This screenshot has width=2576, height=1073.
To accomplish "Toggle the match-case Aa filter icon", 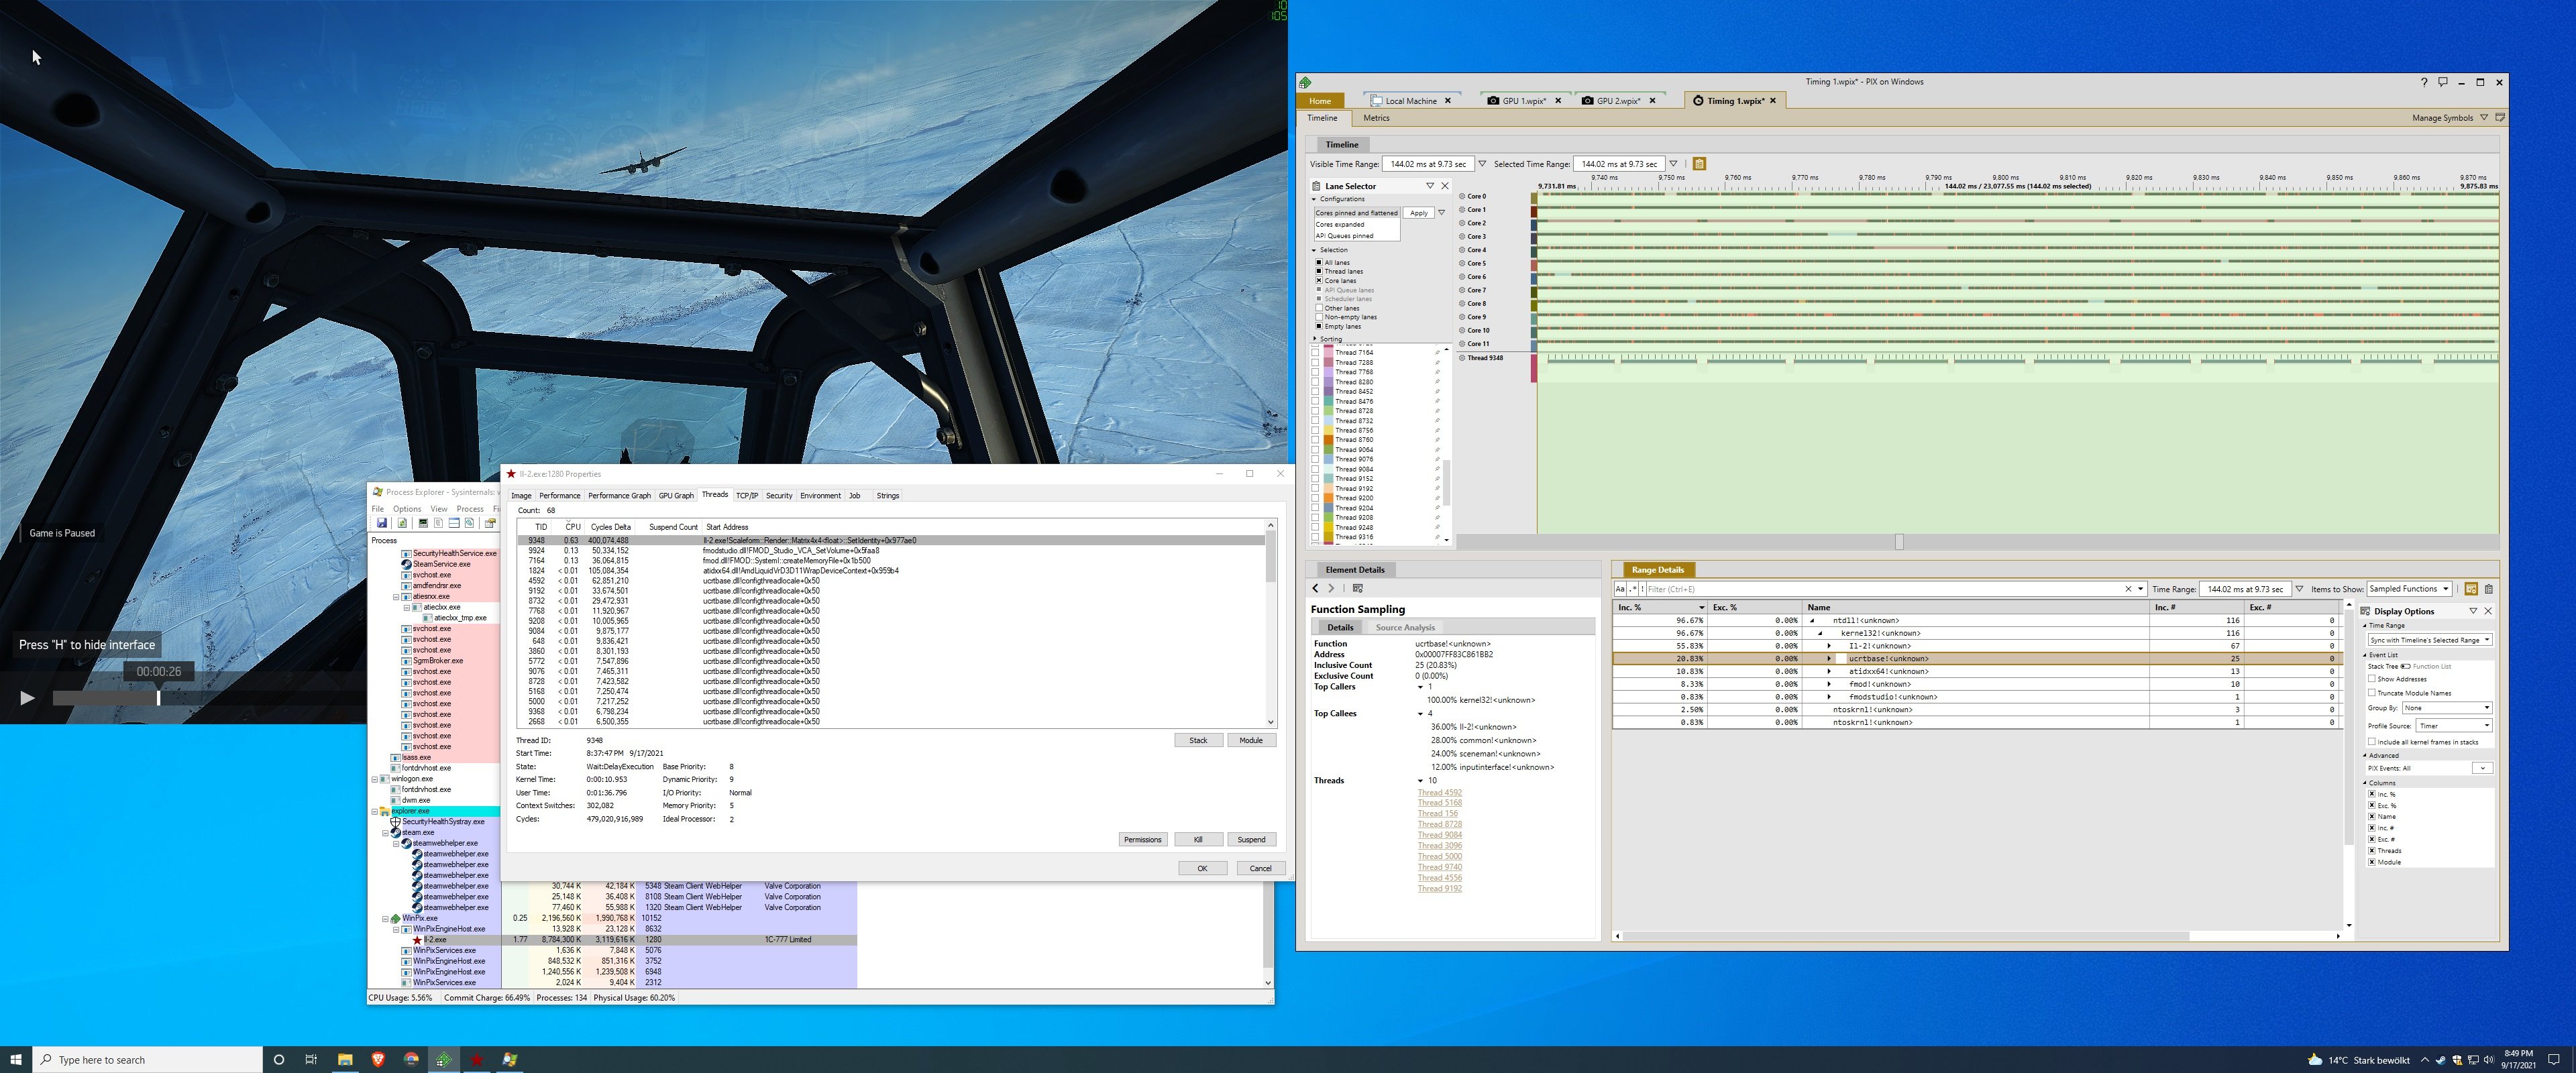I will 1620,589.
